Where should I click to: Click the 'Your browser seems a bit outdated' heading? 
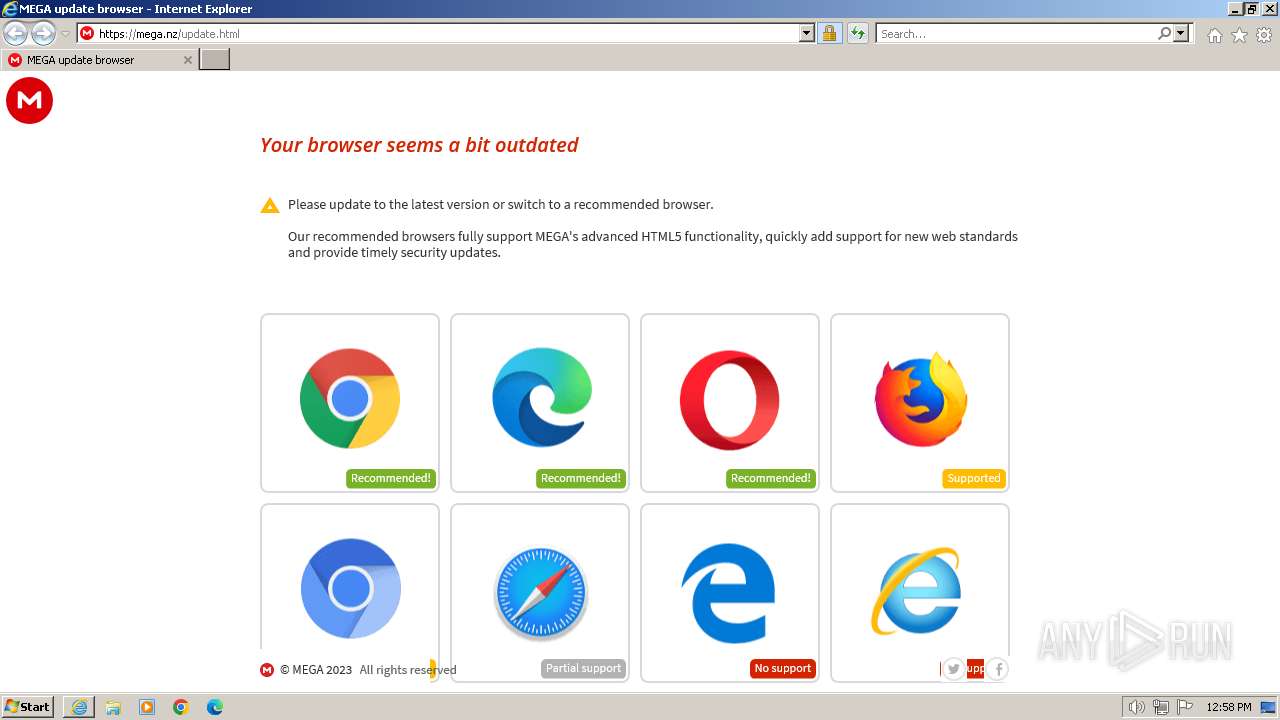pyautogui.click(x=419, y=145)
